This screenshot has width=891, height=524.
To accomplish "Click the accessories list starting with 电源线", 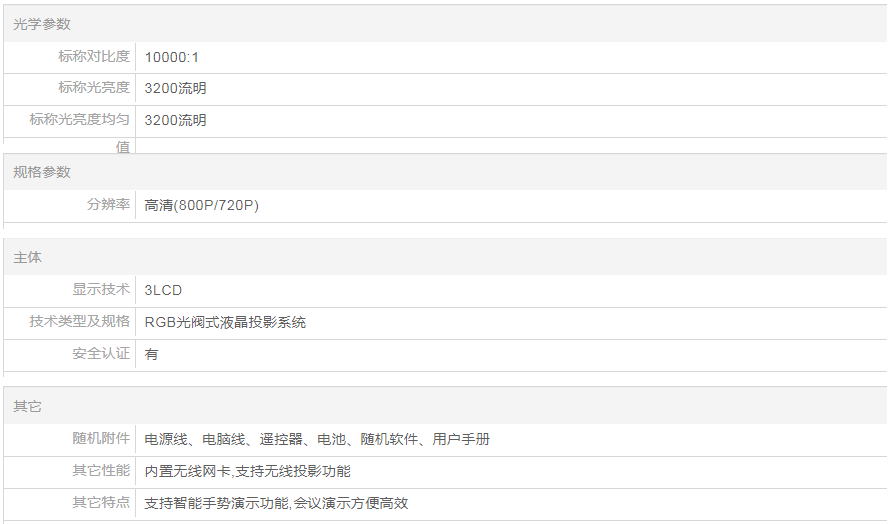I will click(x=317, y=439).
